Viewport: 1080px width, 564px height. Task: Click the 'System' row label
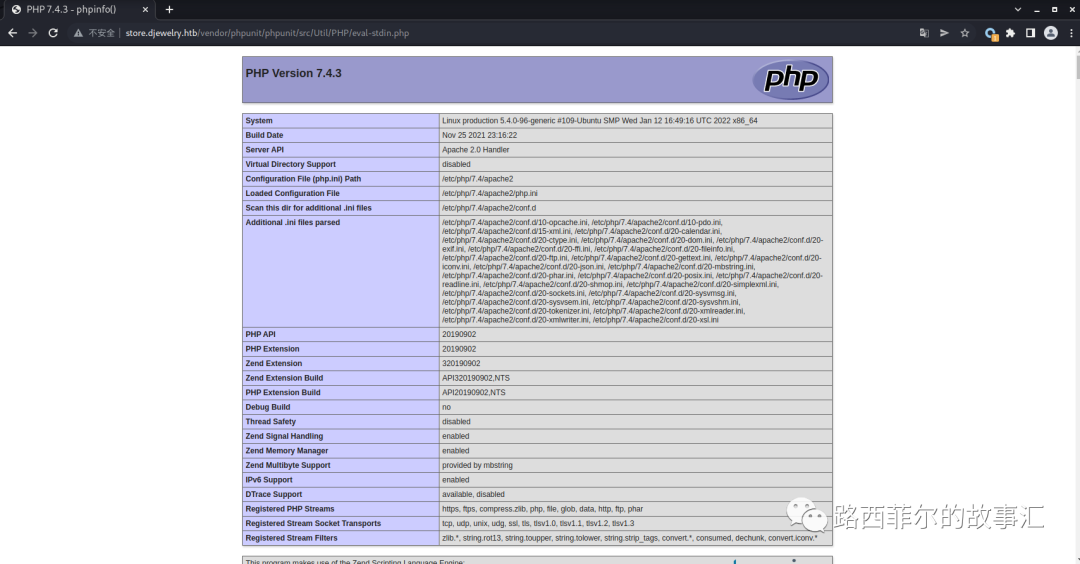(259, 121)
